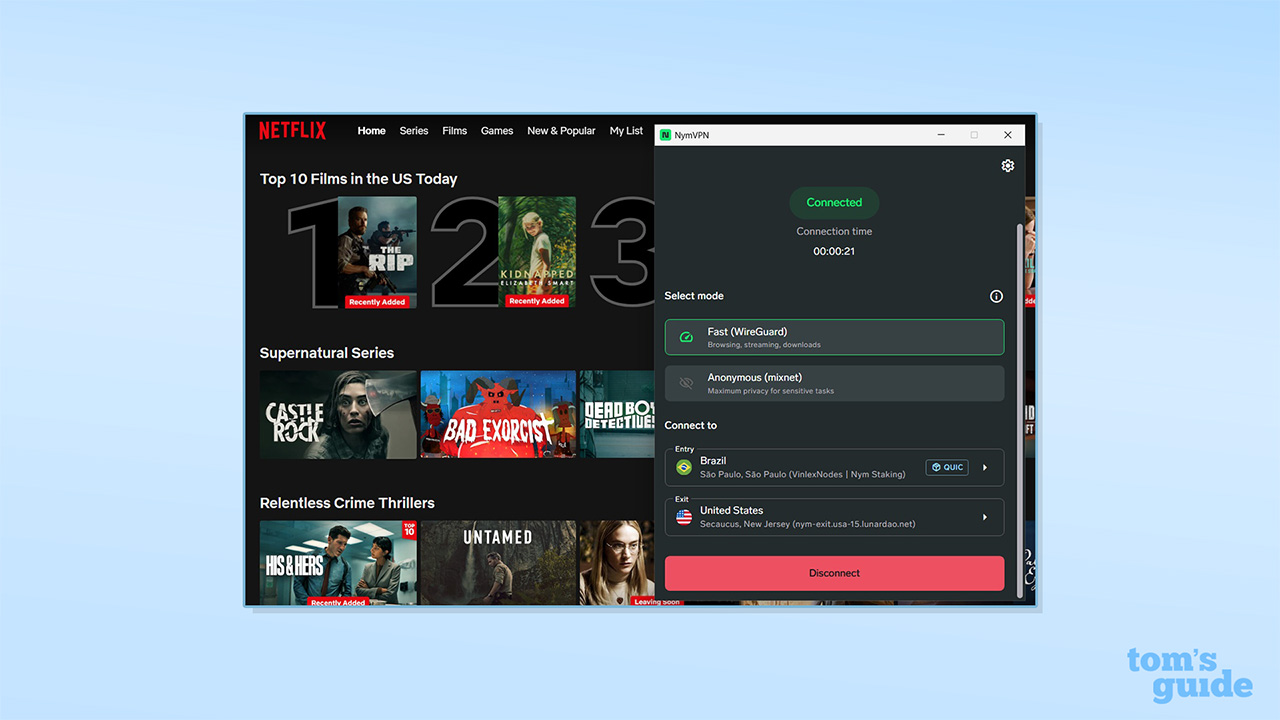Select the Fast (WireGuard) mode
Viewport: 1280px width, 720px height.
tap(834, 337)
